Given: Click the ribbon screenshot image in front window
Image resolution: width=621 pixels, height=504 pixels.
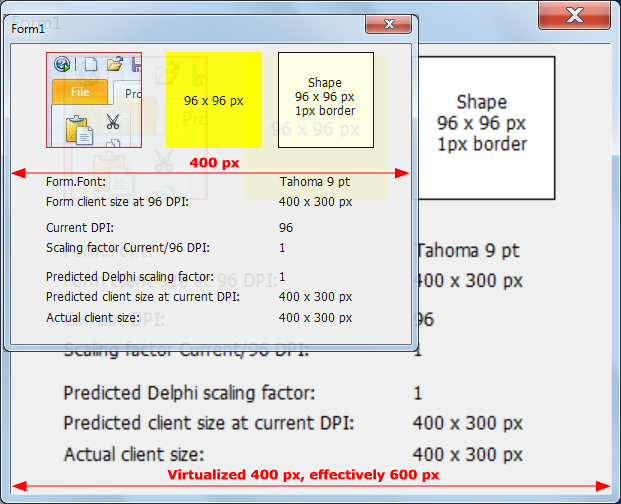Looking at the screenshot, I should (x=94, y=100).
